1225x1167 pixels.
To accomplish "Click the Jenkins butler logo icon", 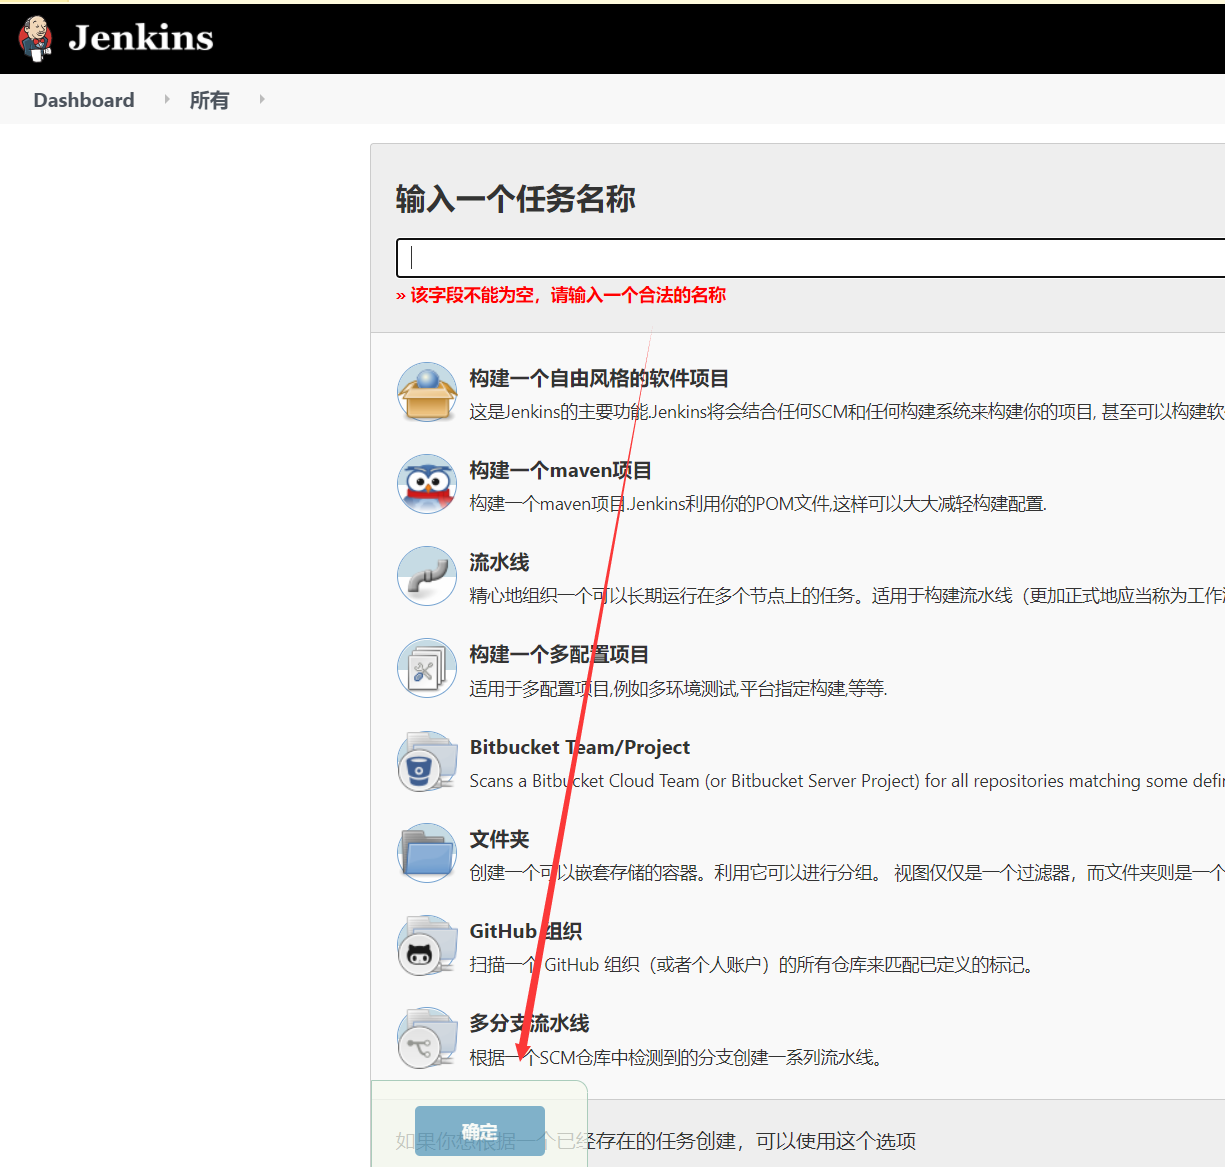I will coord(36,38).
